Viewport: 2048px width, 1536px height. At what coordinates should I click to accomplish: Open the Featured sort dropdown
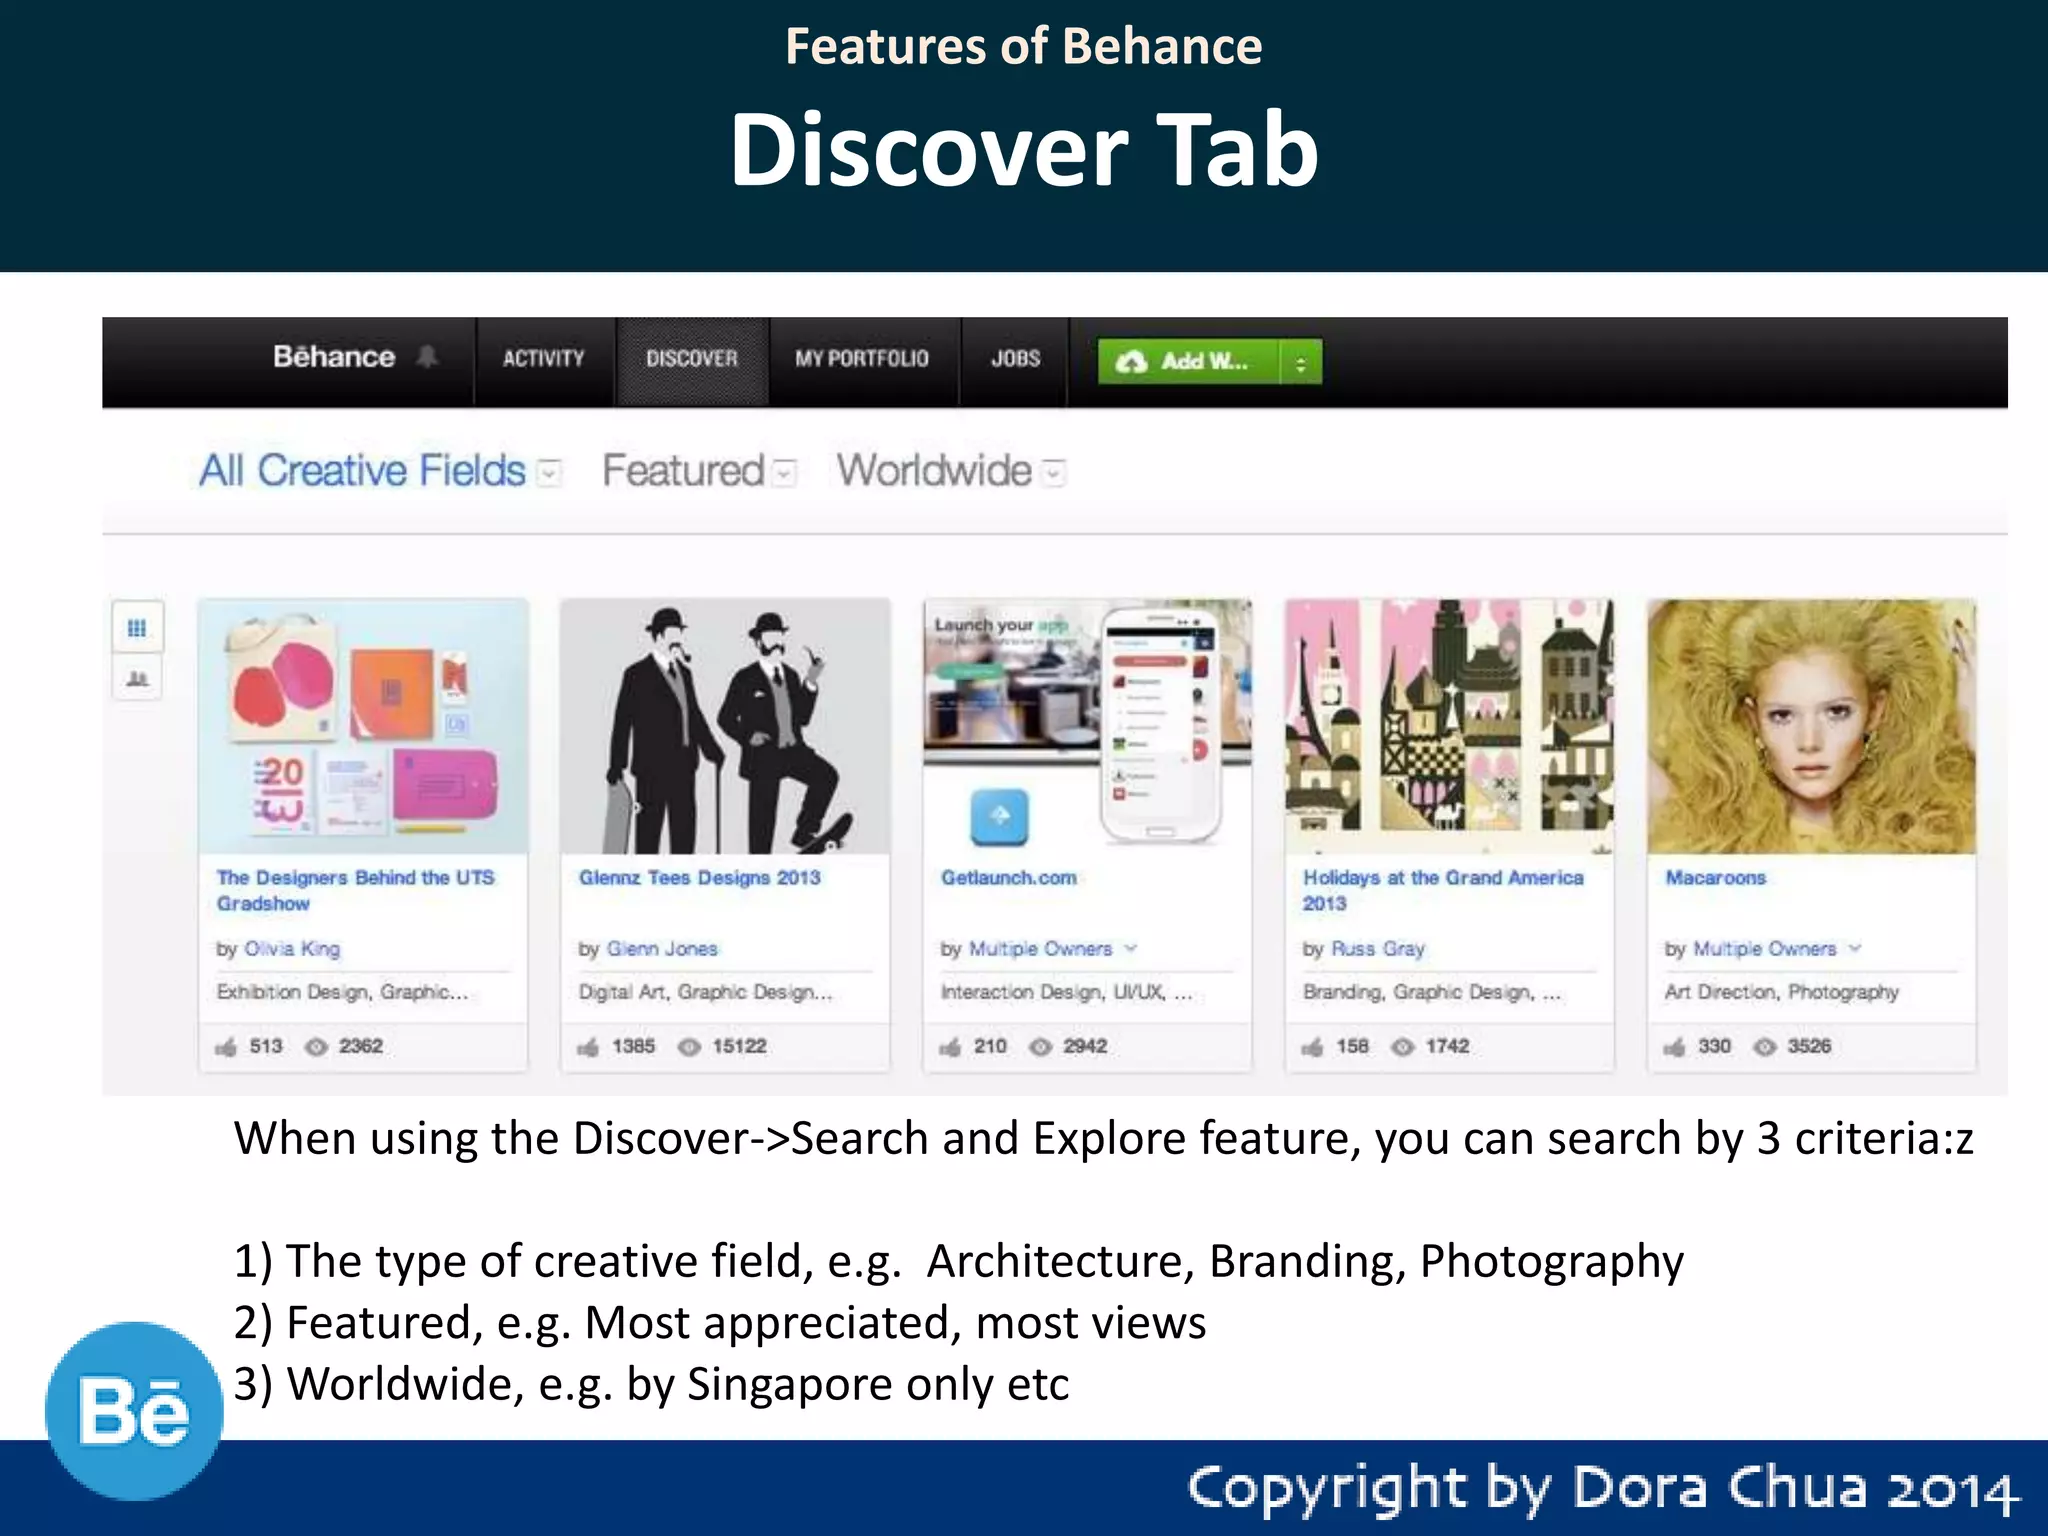pos(786,472)
